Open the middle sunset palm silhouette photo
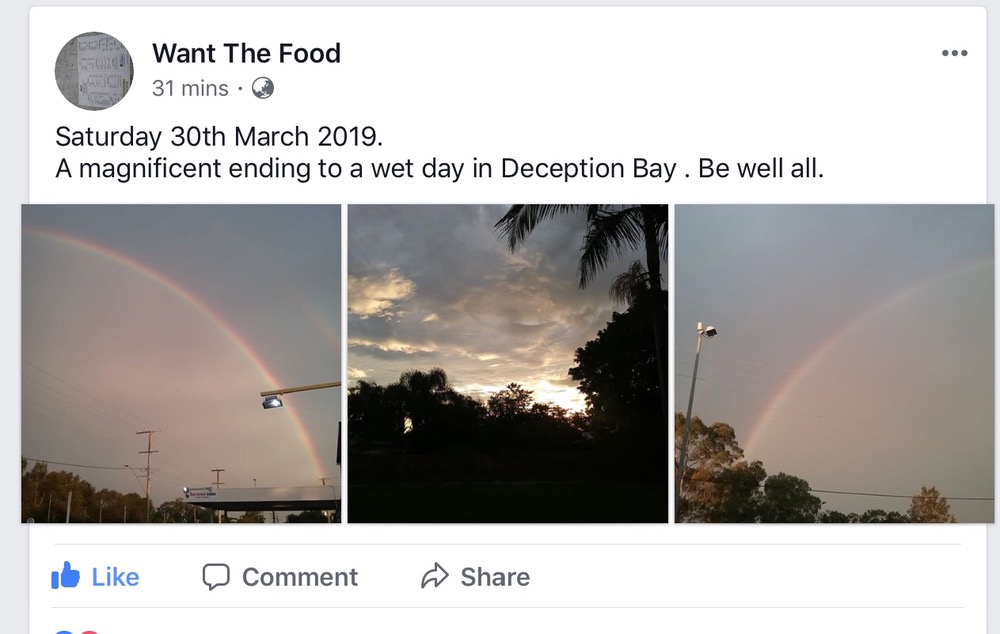Viewport: 1000px width, 634px height. click(507, 363)
